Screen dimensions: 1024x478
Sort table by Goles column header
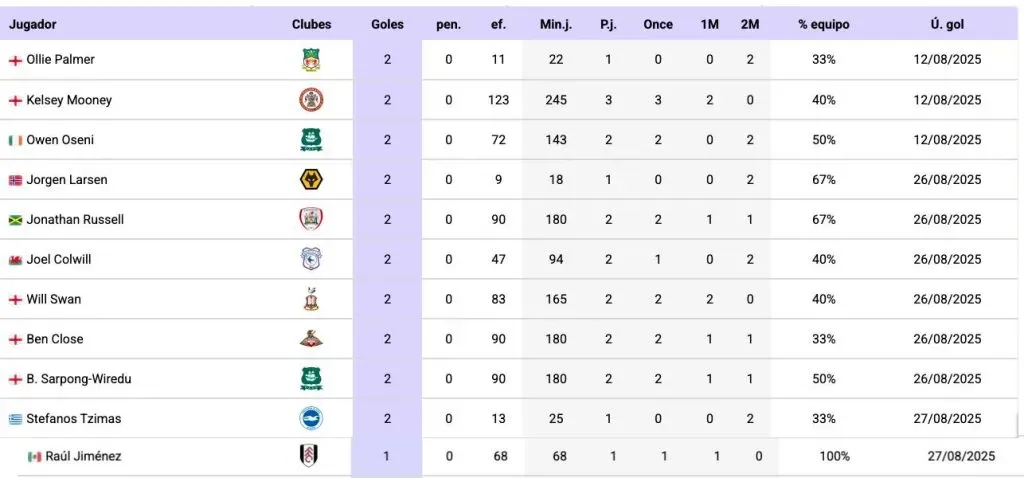[387, 24]
